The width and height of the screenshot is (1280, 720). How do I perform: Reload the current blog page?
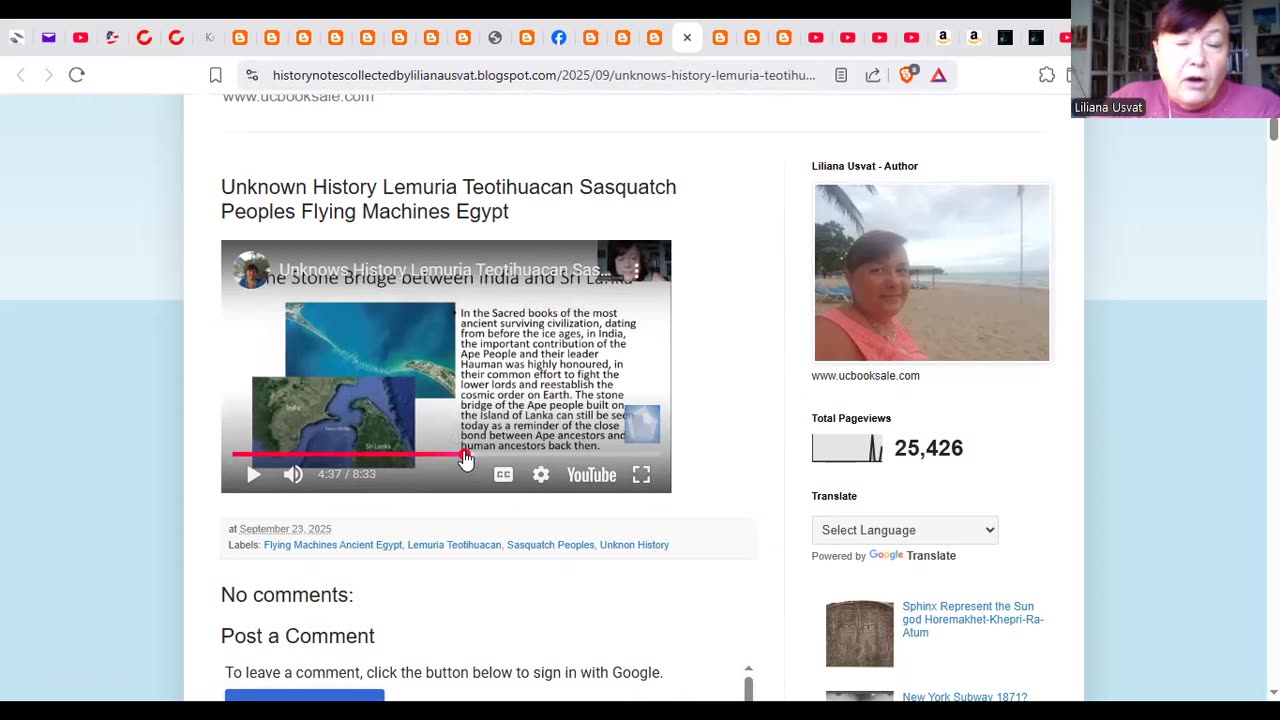(x=77, y=75)
